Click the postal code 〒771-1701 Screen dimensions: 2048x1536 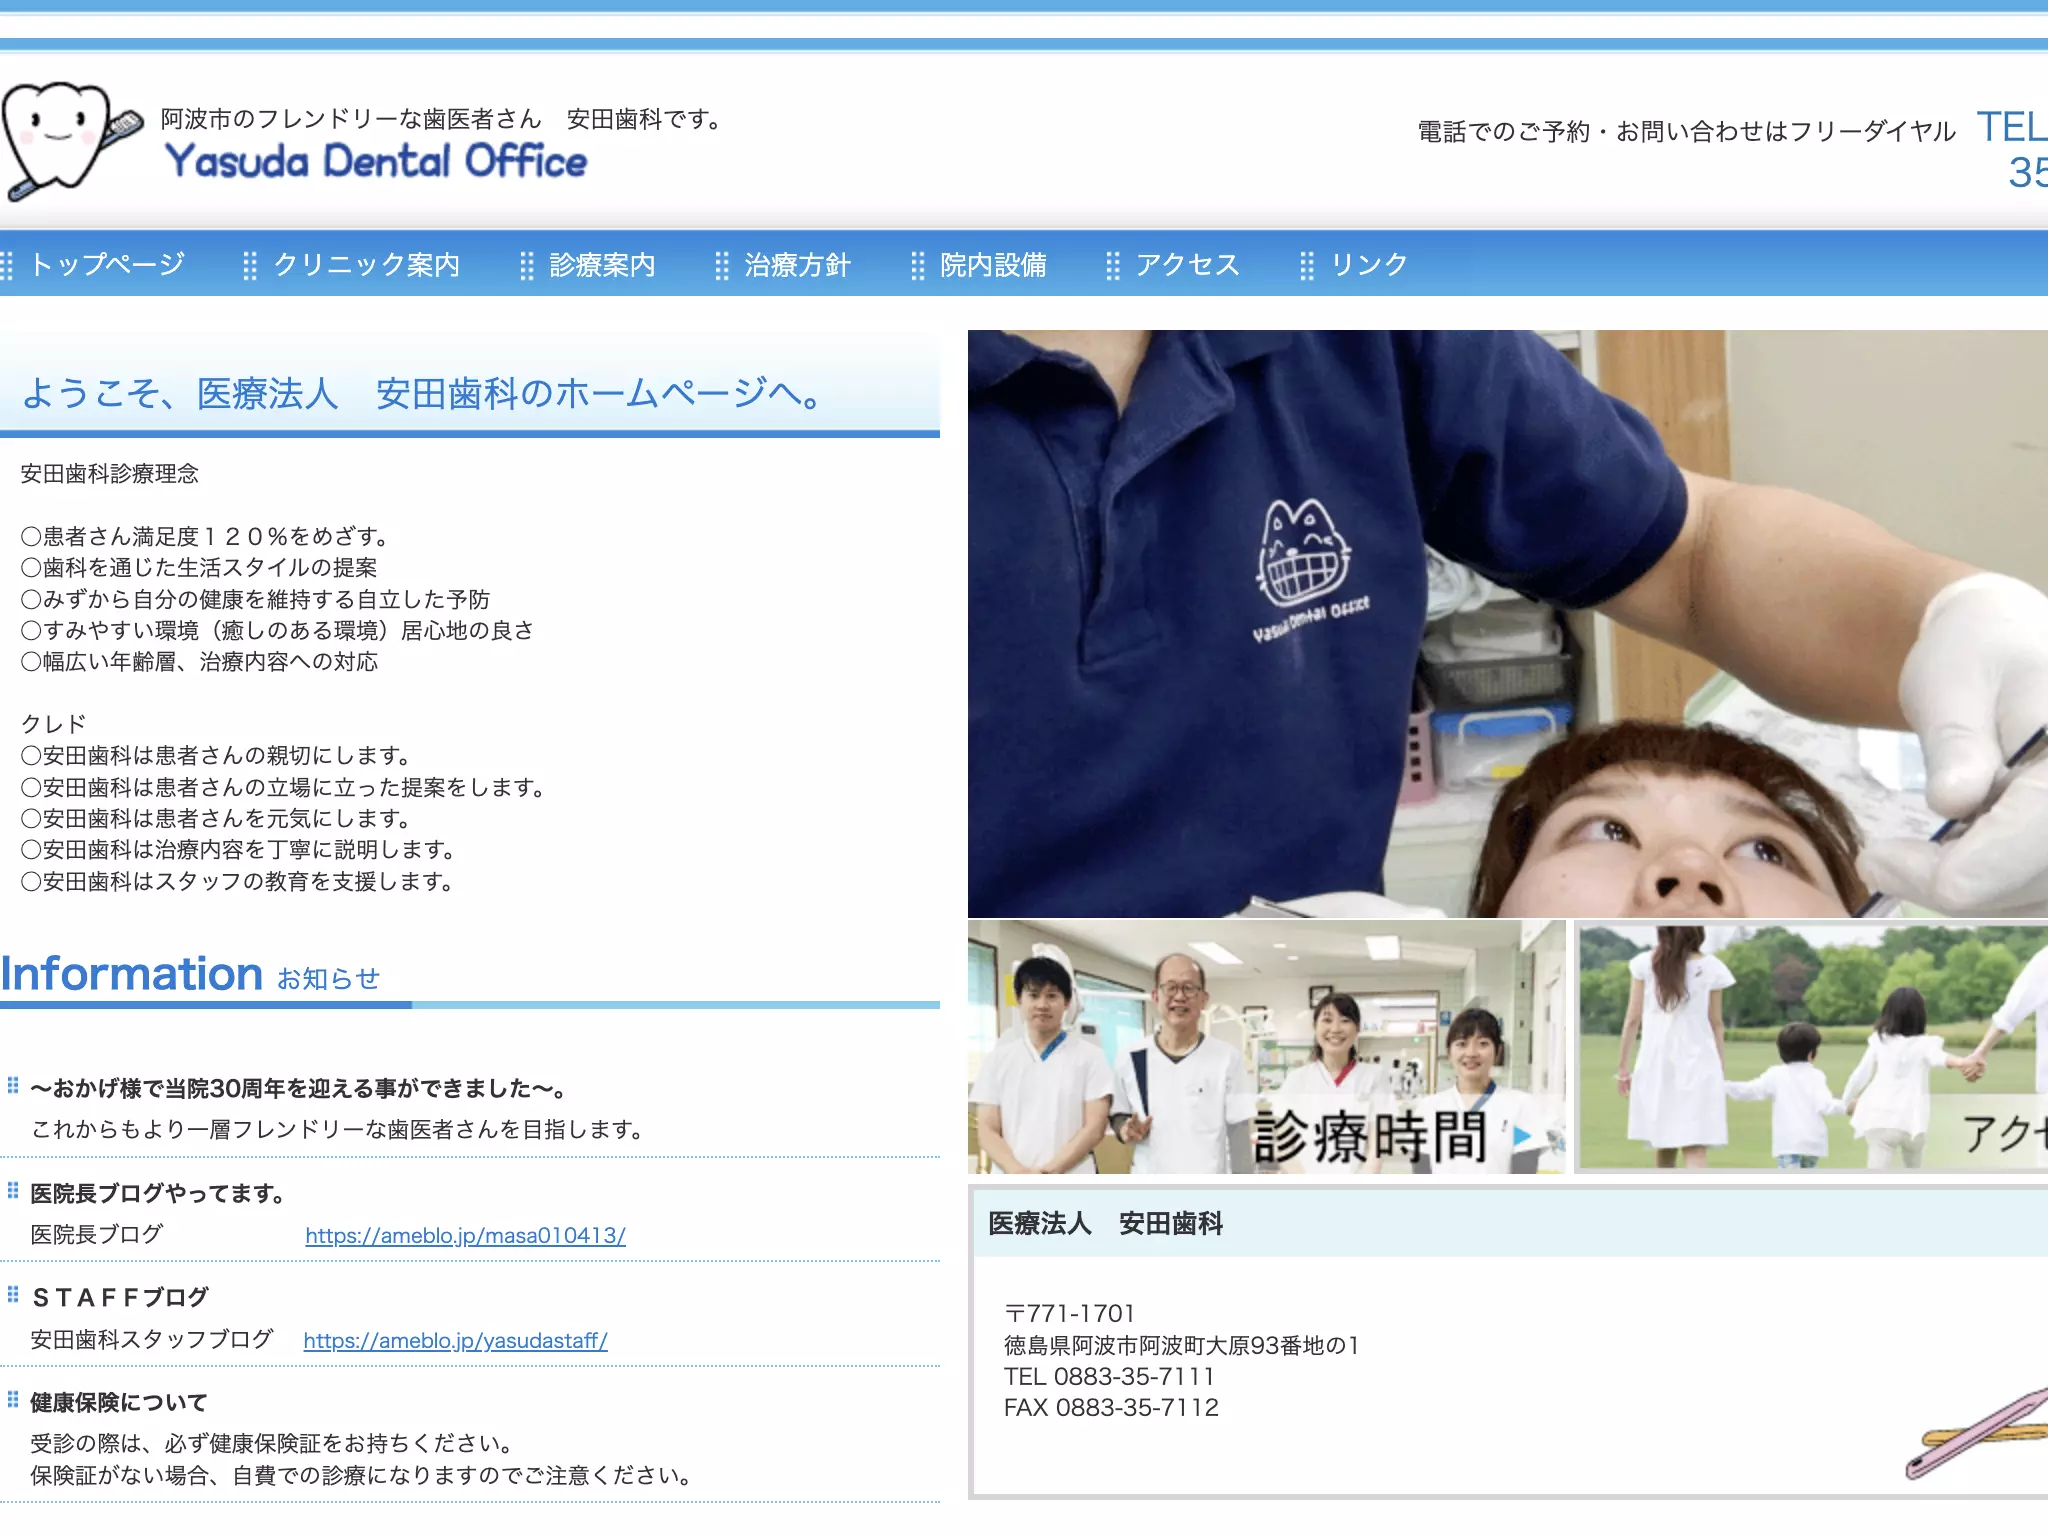tap(1070, 1314)
